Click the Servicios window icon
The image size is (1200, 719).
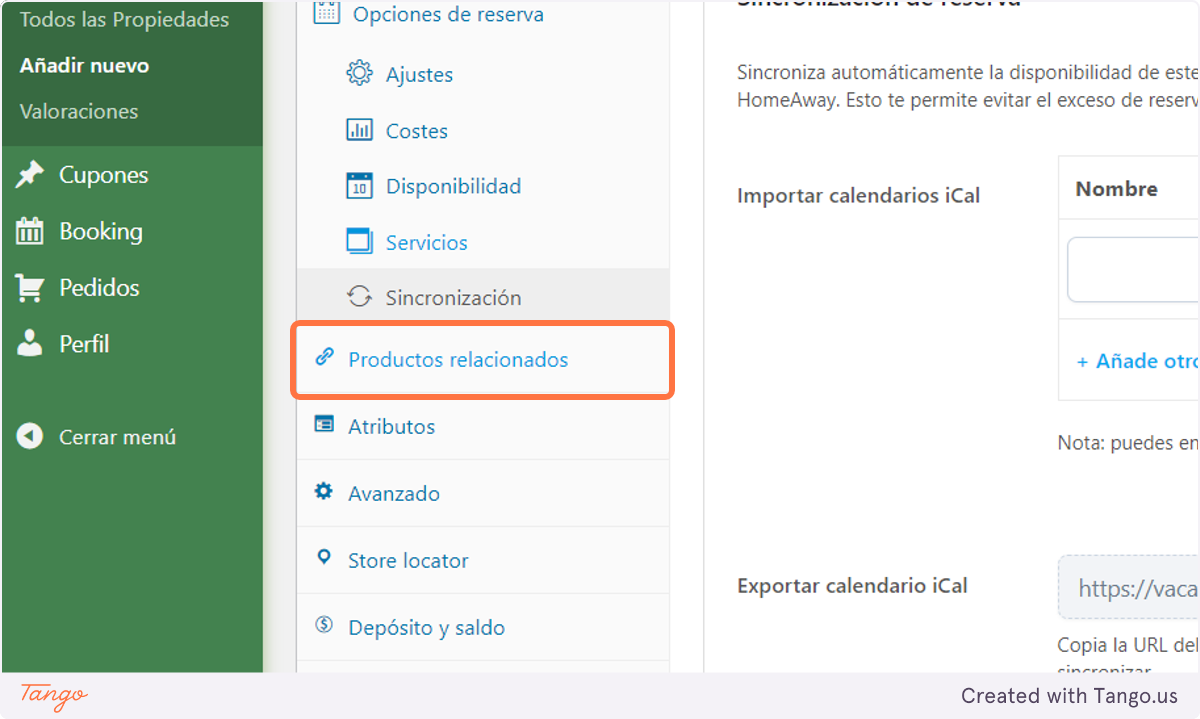pos(359,241)
